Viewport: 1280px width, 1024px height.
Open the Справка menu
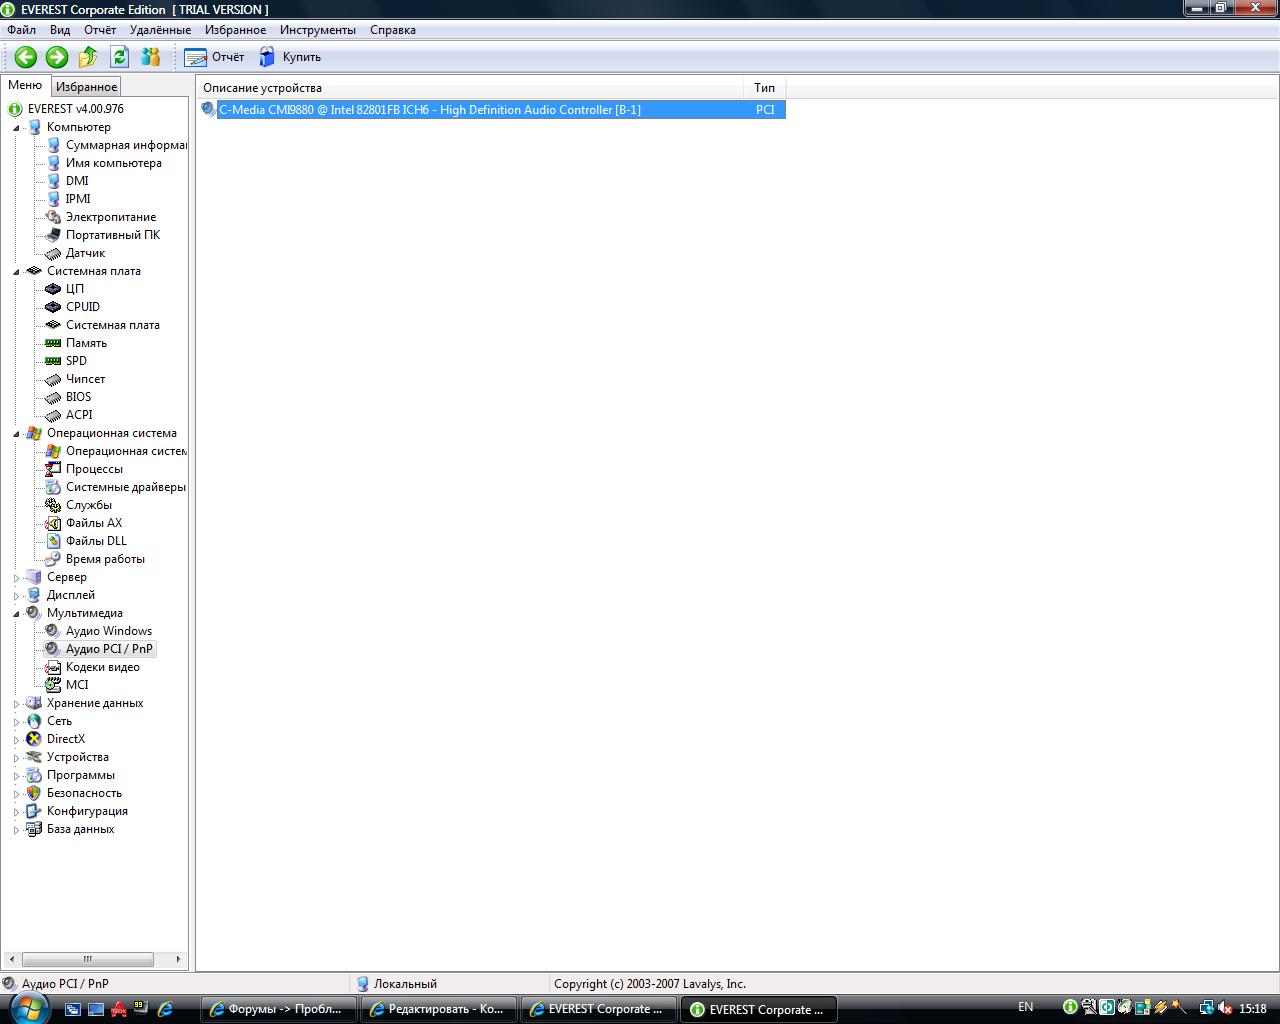[393, 30]
